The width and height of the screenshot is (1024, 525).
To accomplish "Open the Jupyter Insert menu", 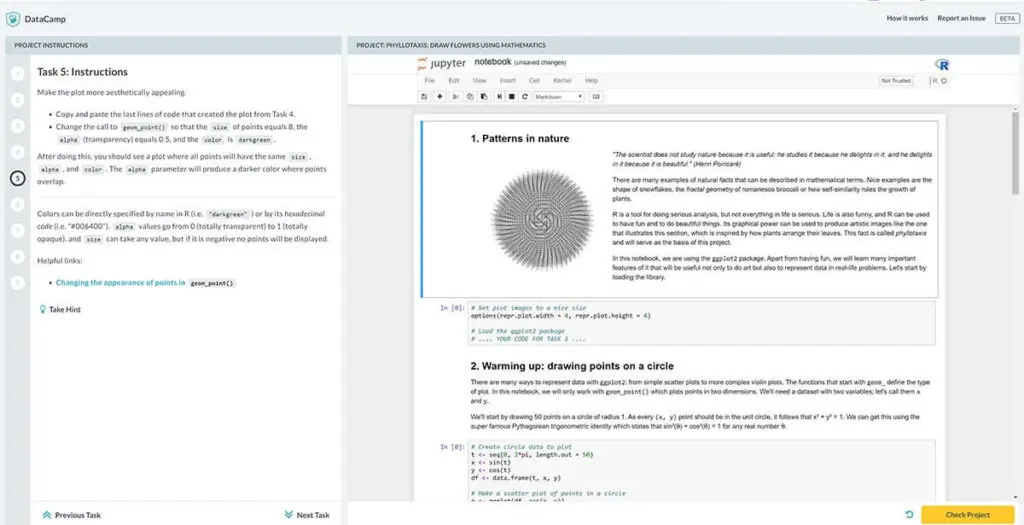I will coord(507,80).
